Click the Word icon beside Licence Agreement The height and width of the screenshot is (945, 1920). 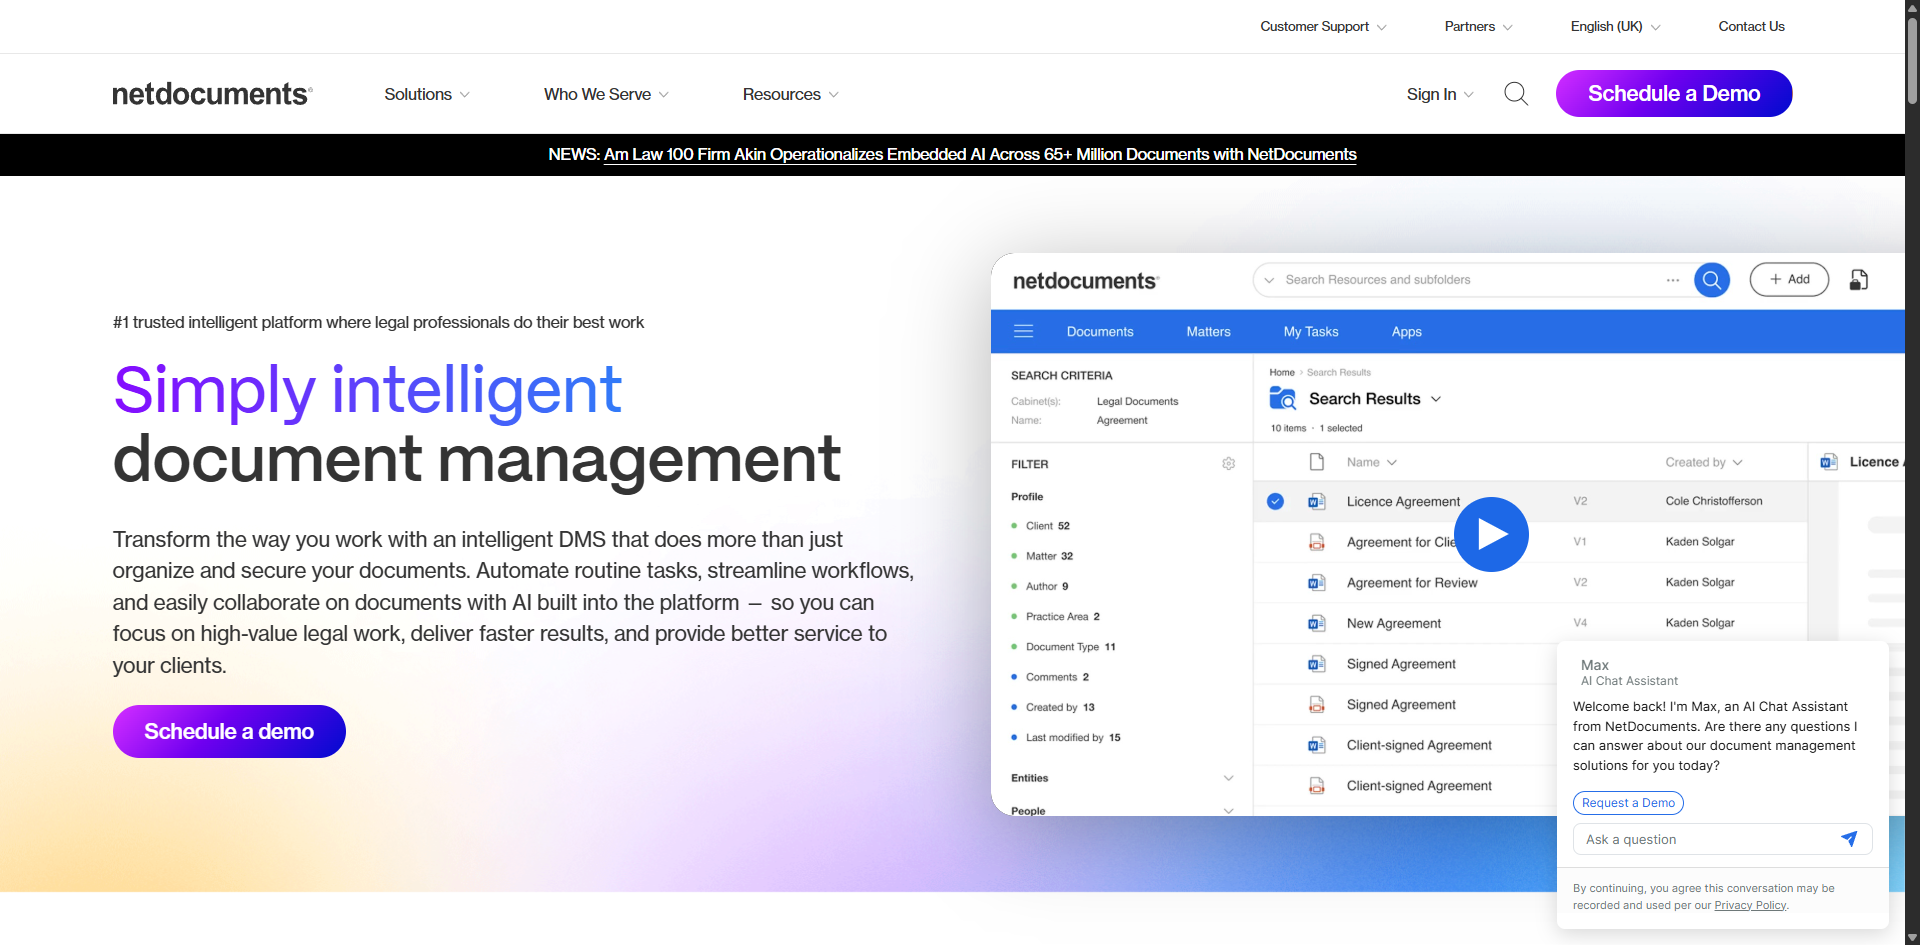pos(1316,501)
